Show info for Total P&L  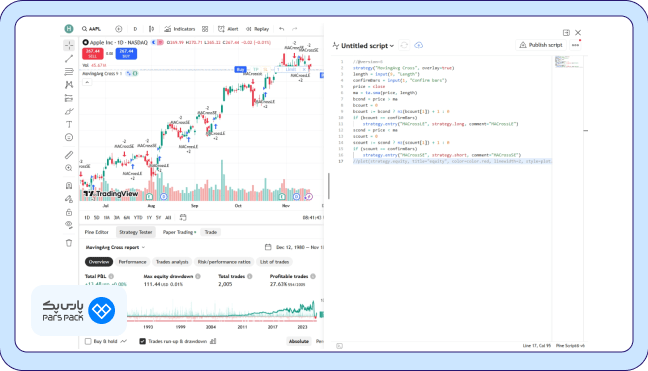click(111, 276)
